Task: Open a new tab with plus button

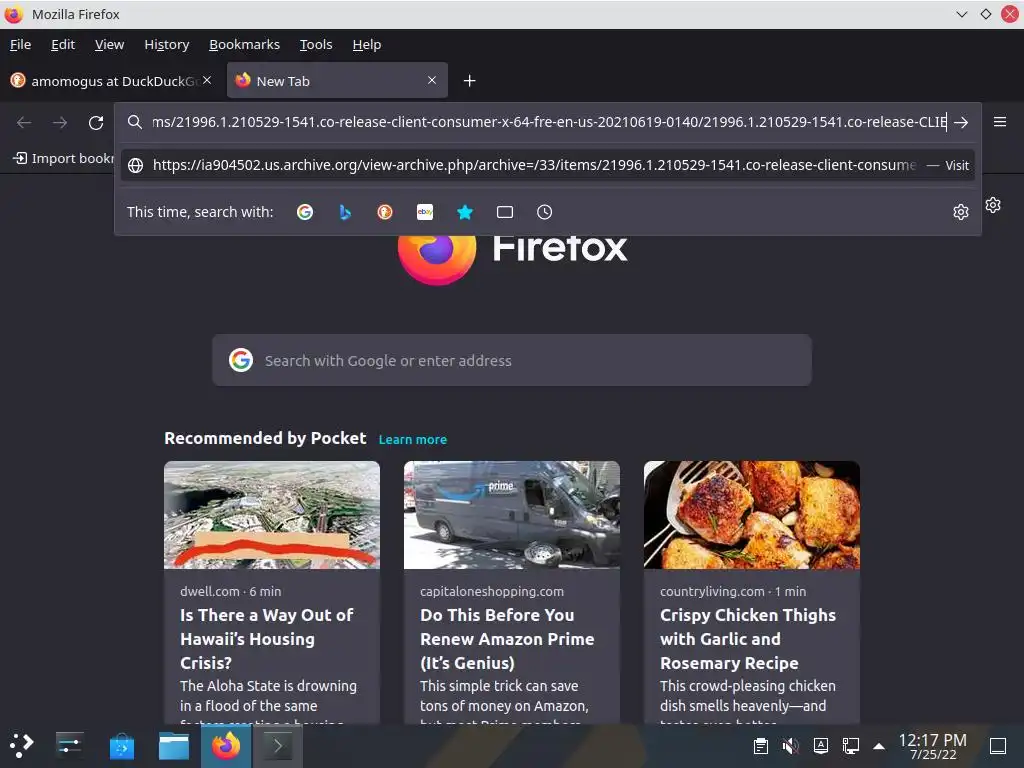Action: (x=470, y=80)
